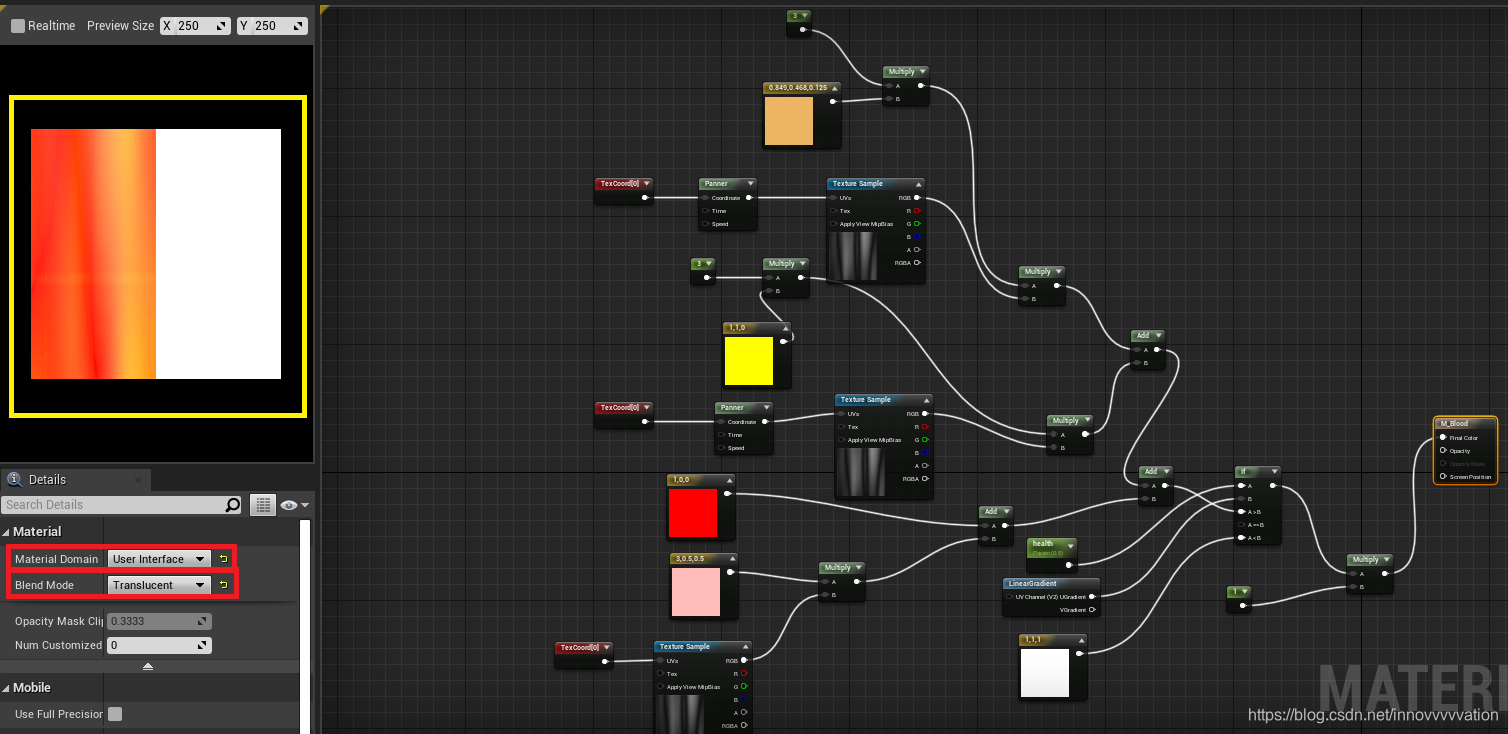Screen dimensions: 1508x734
Task: Click the UGradient output pin on LinearGradient
Action: point(1092,596)
